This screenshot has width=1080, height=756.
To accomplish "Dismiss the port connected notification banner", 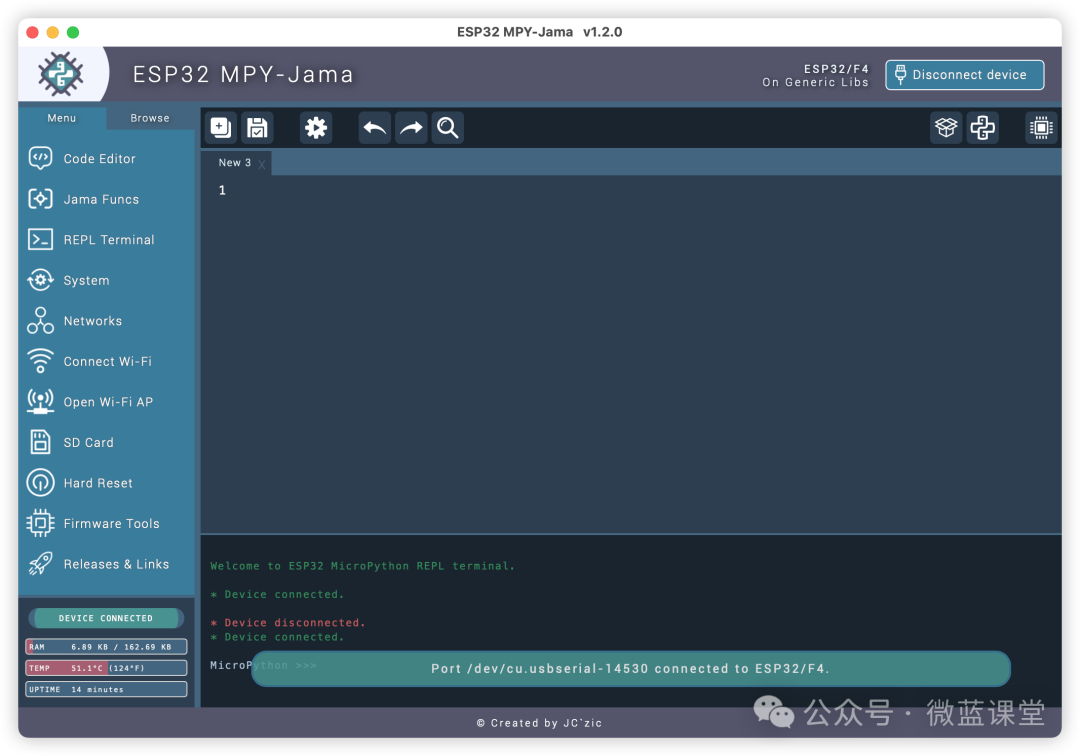I will 630,669.
